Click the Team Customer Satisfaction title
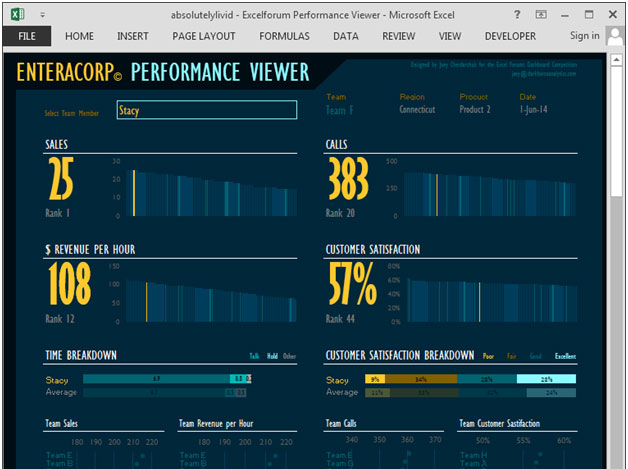 click(x=499, y=423)
